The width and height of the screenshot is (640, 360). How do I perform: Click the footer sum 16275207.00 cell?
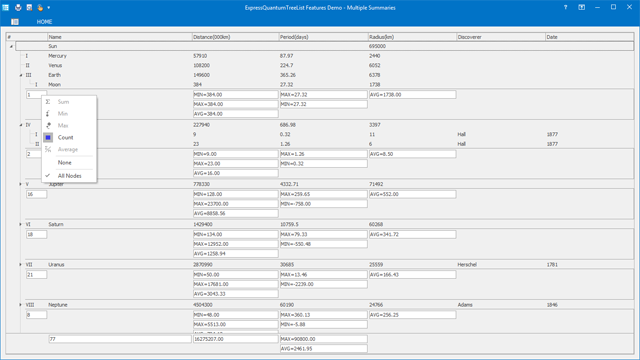pos(236,339)
